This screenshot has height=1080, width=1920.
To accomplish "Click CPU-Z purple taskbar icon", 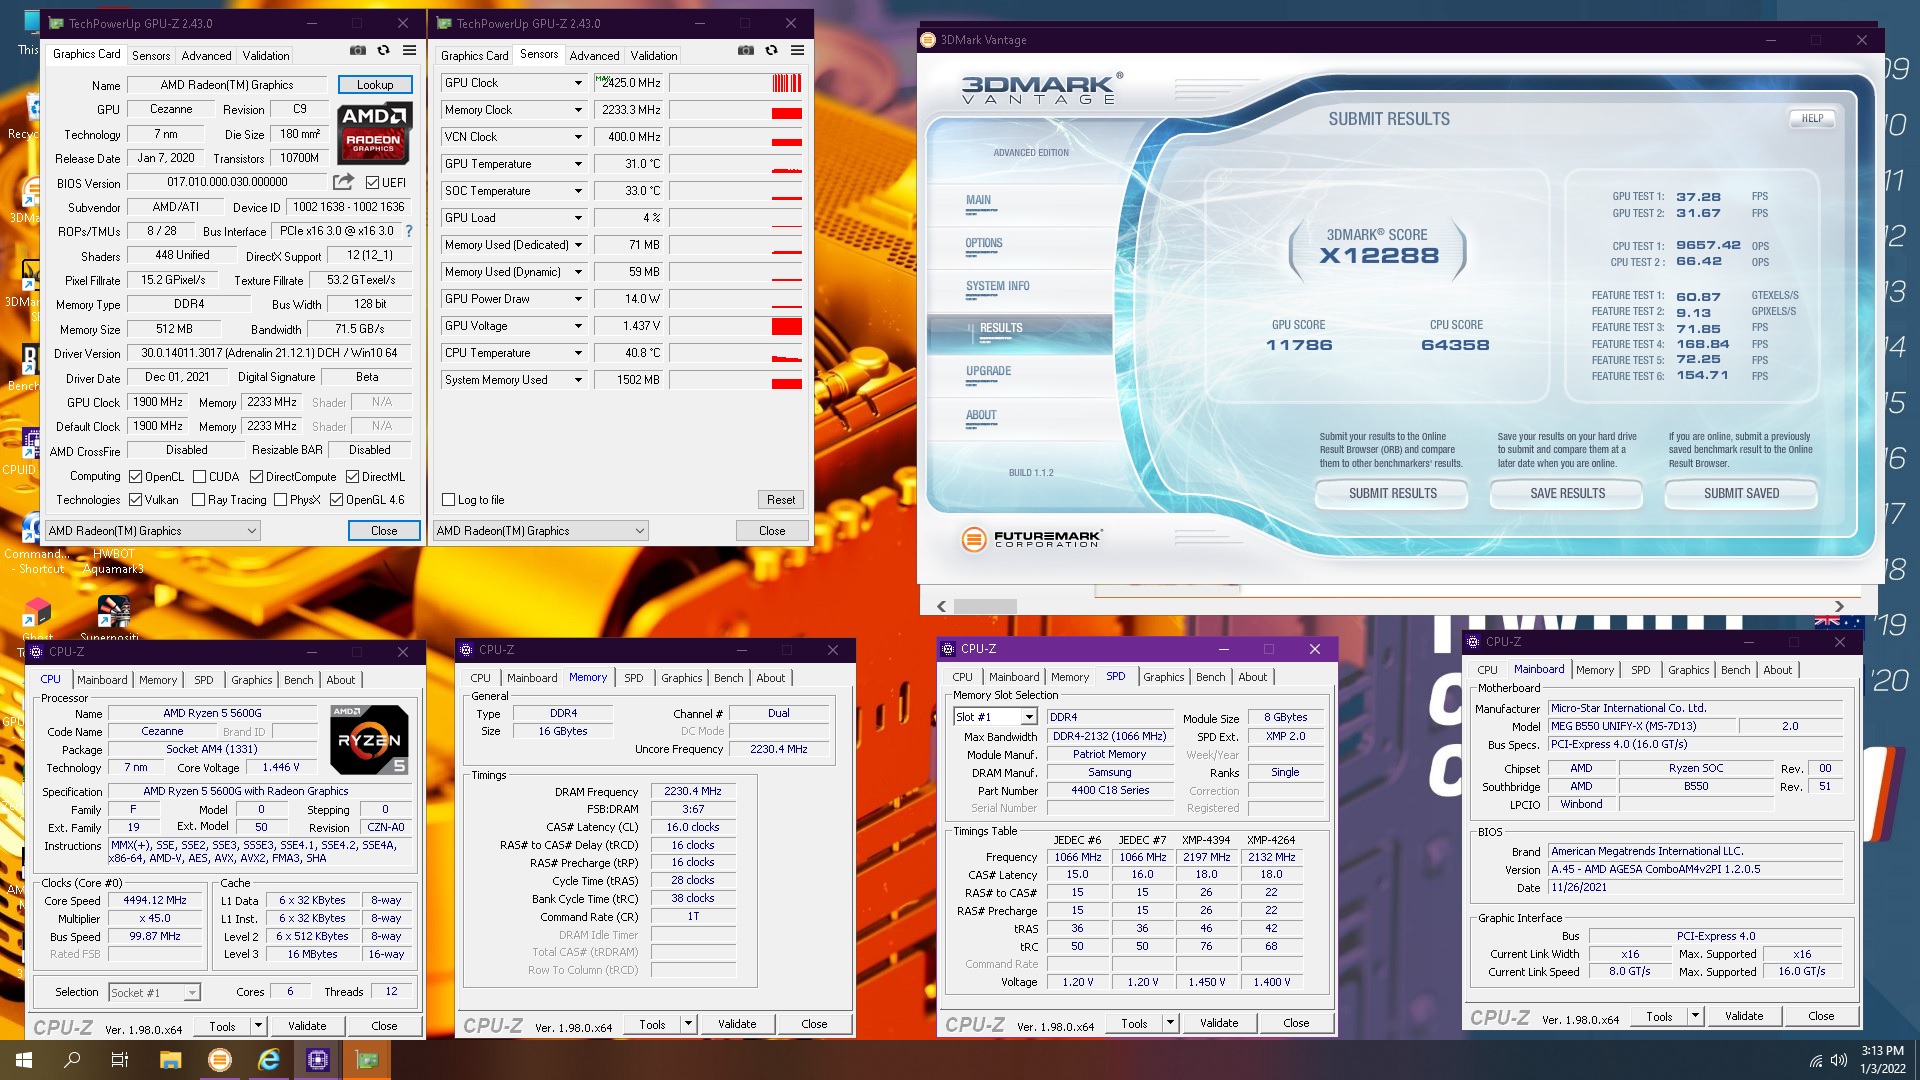I will coord(318,1060).
